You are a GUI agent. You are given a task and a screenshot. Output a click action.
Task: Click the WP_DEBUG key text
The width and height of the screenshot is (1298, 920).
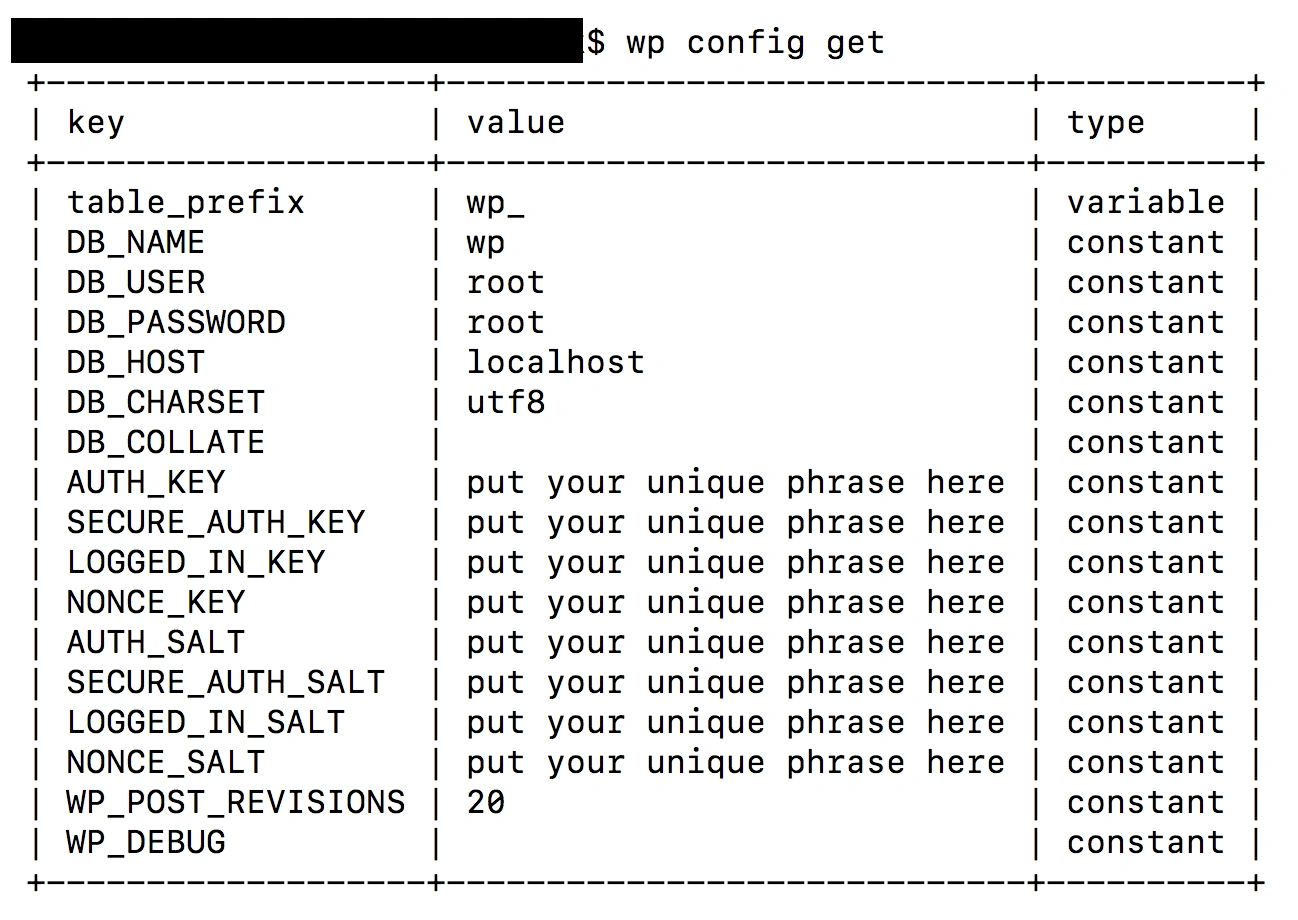click(x=145, y=843)
